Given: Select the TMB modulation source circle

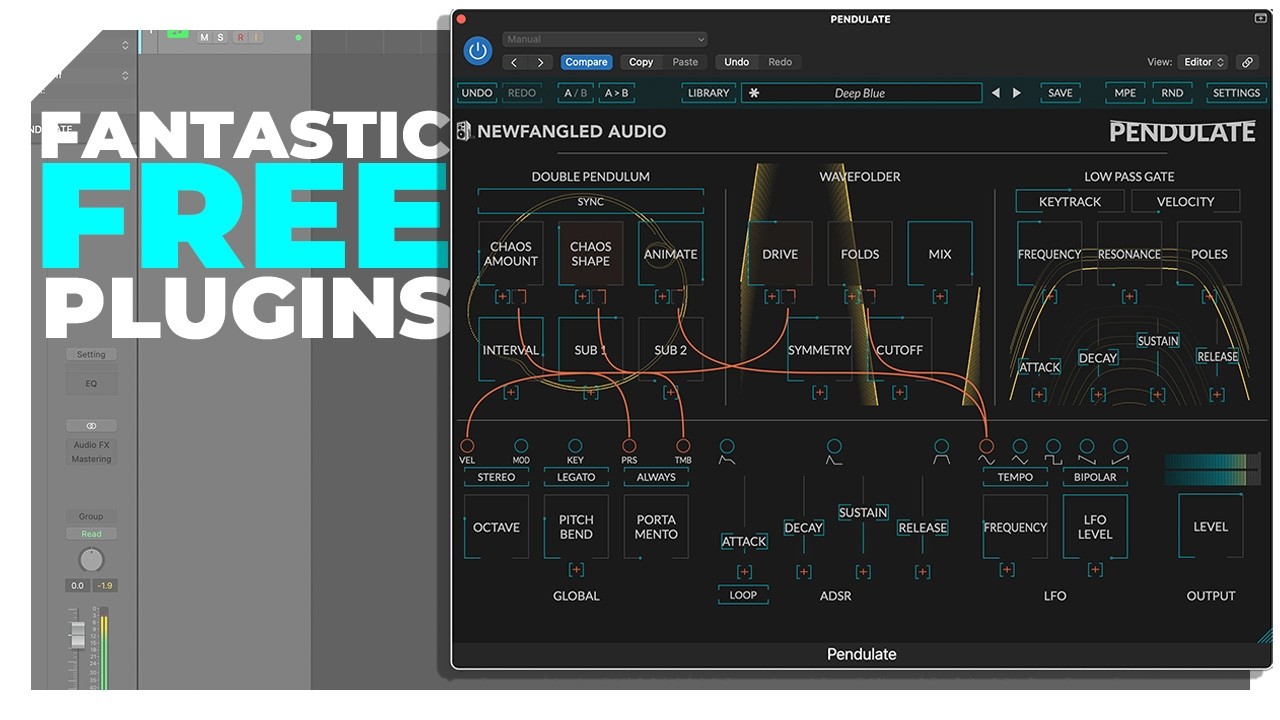Looking at the screenshot, I should tap(683, 446).
